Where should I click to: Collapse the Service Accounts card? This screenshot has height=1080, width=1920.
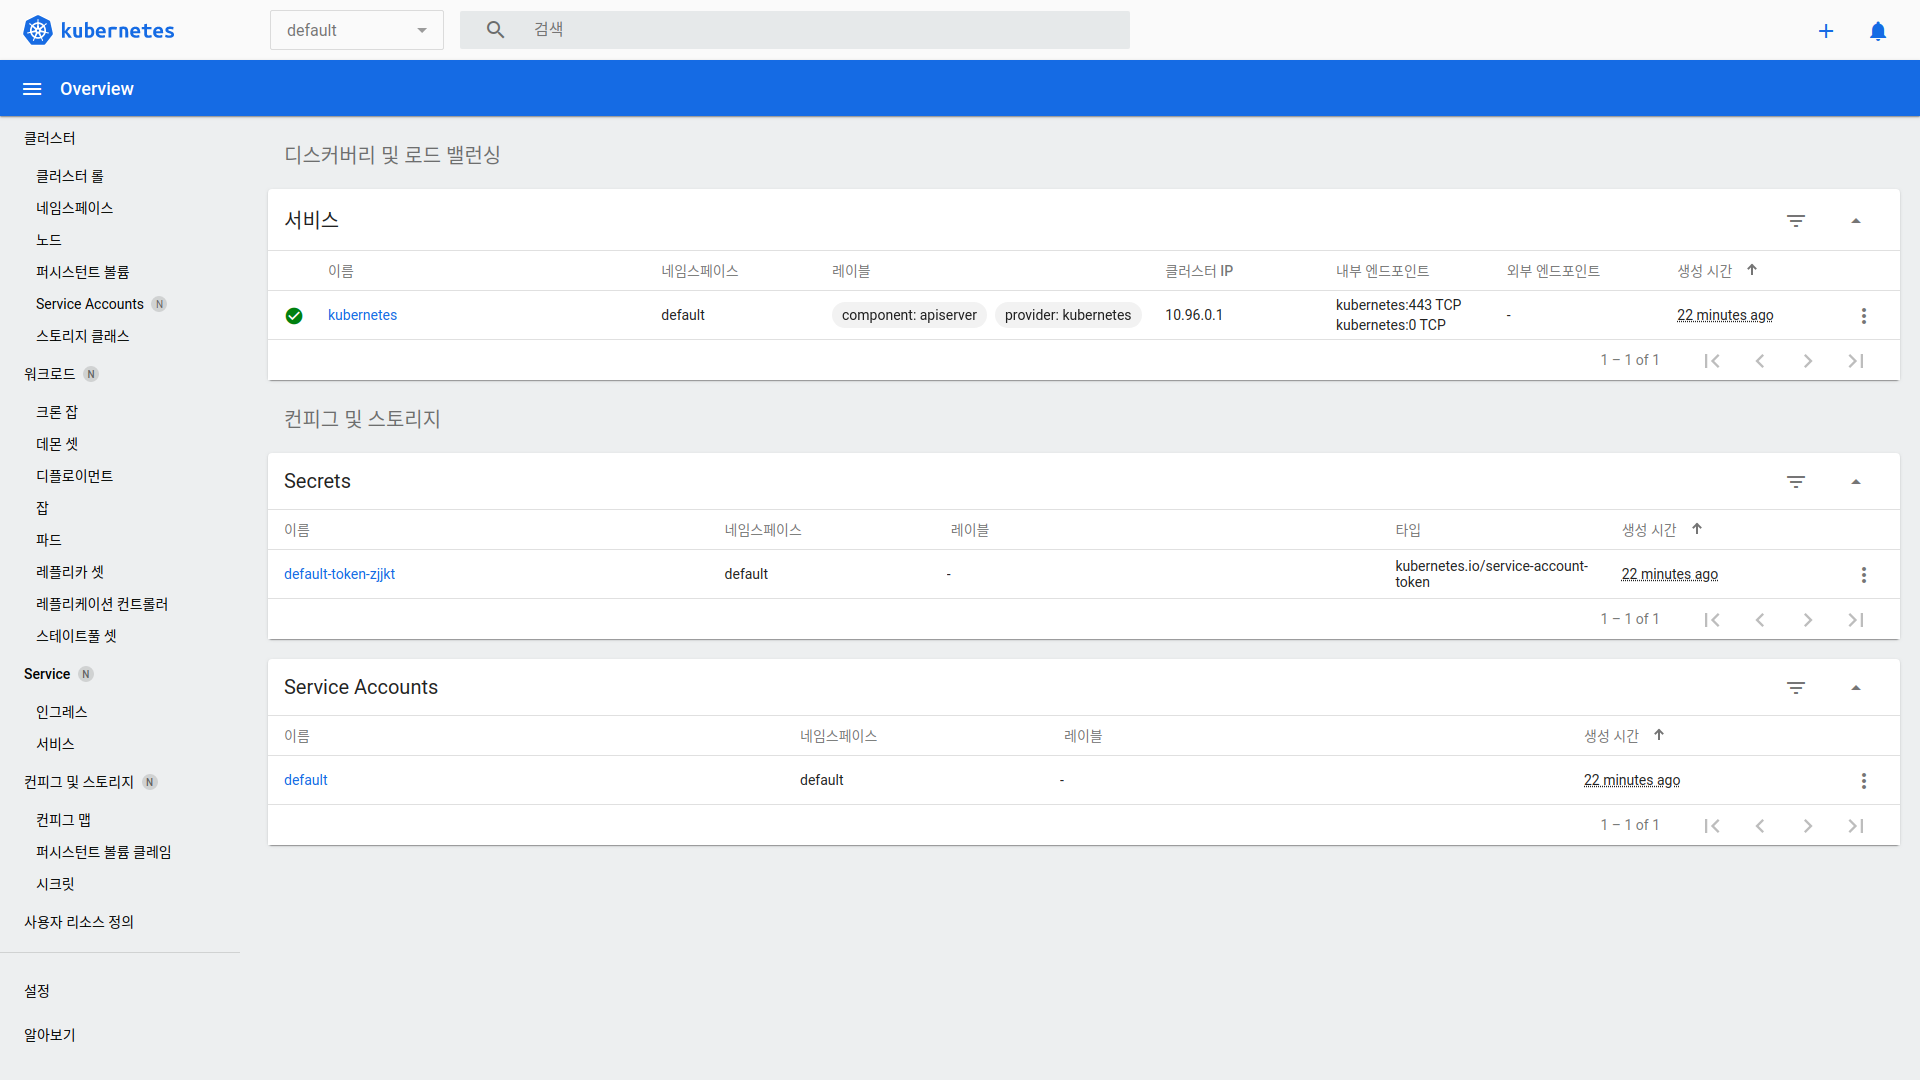pos(1856,688)
